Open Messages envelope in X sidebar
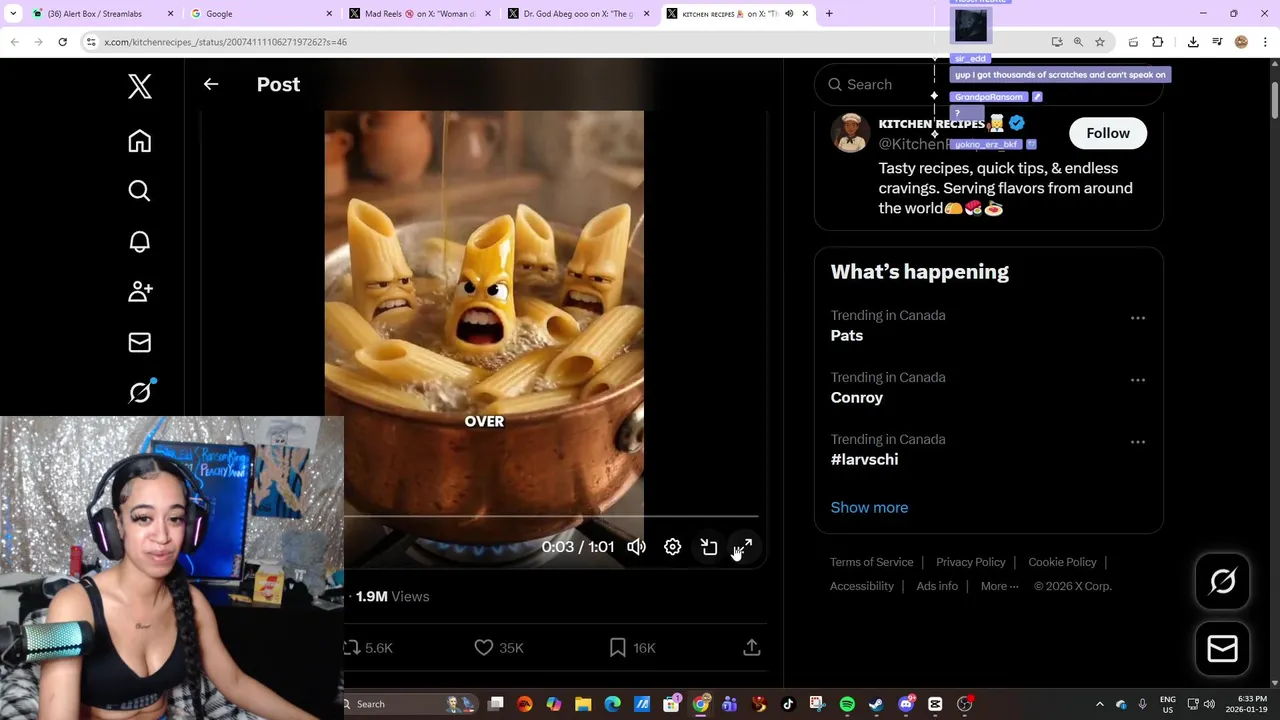This screenshot has height=720, width=1280. pyautogui.click(x=140, y=342)
